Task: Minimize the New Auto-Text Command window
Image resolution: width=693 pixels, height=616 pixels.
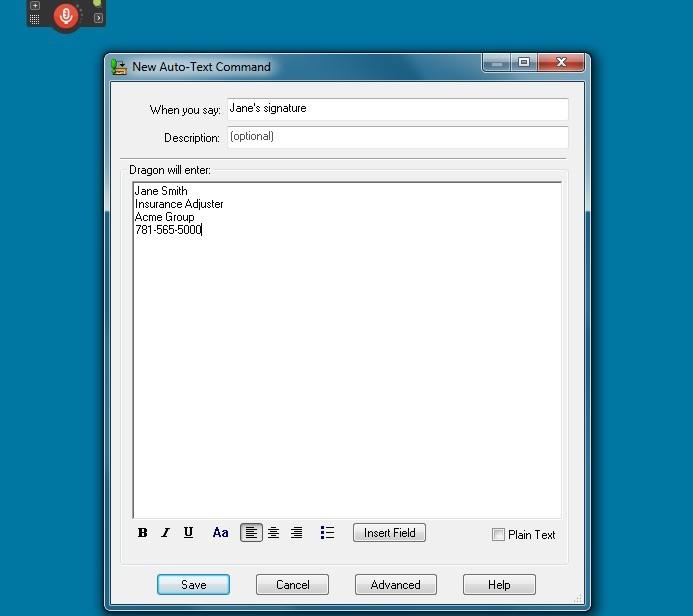Action: (496, 63)
